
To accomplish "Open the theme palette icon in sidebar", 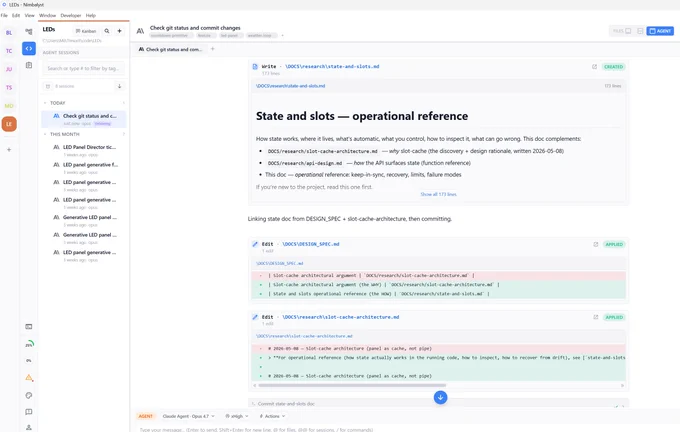I will coord(29,395).
